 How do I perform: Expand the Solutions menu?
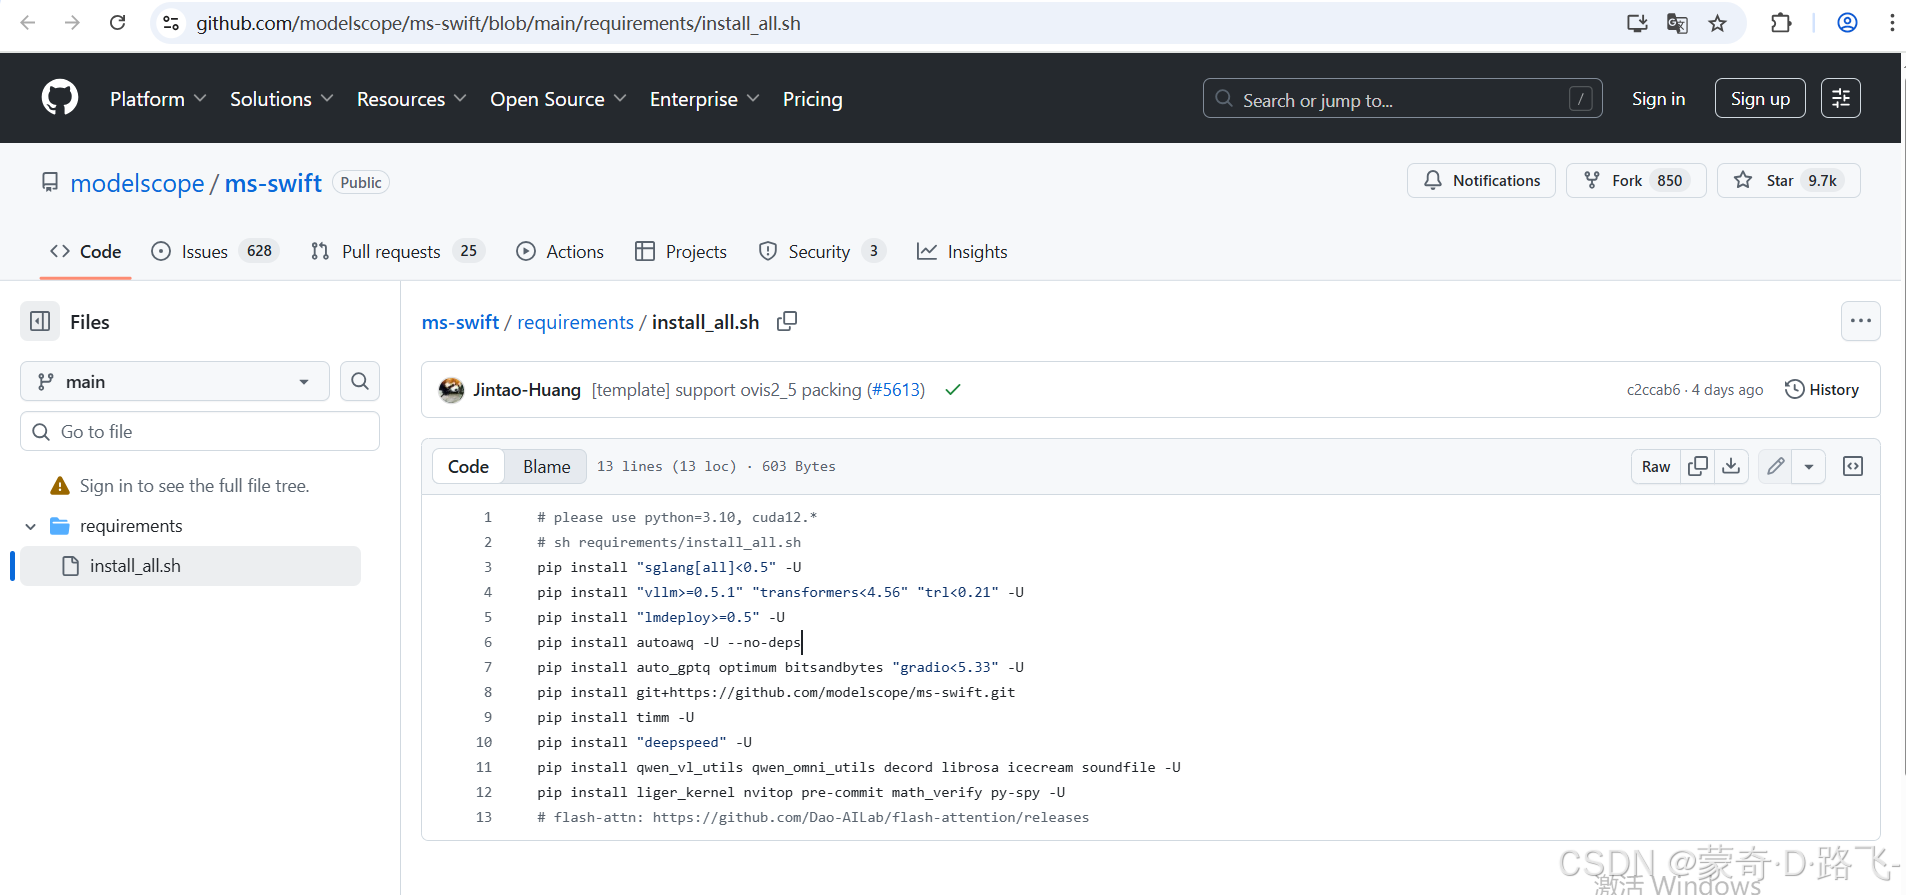point(281,99)
